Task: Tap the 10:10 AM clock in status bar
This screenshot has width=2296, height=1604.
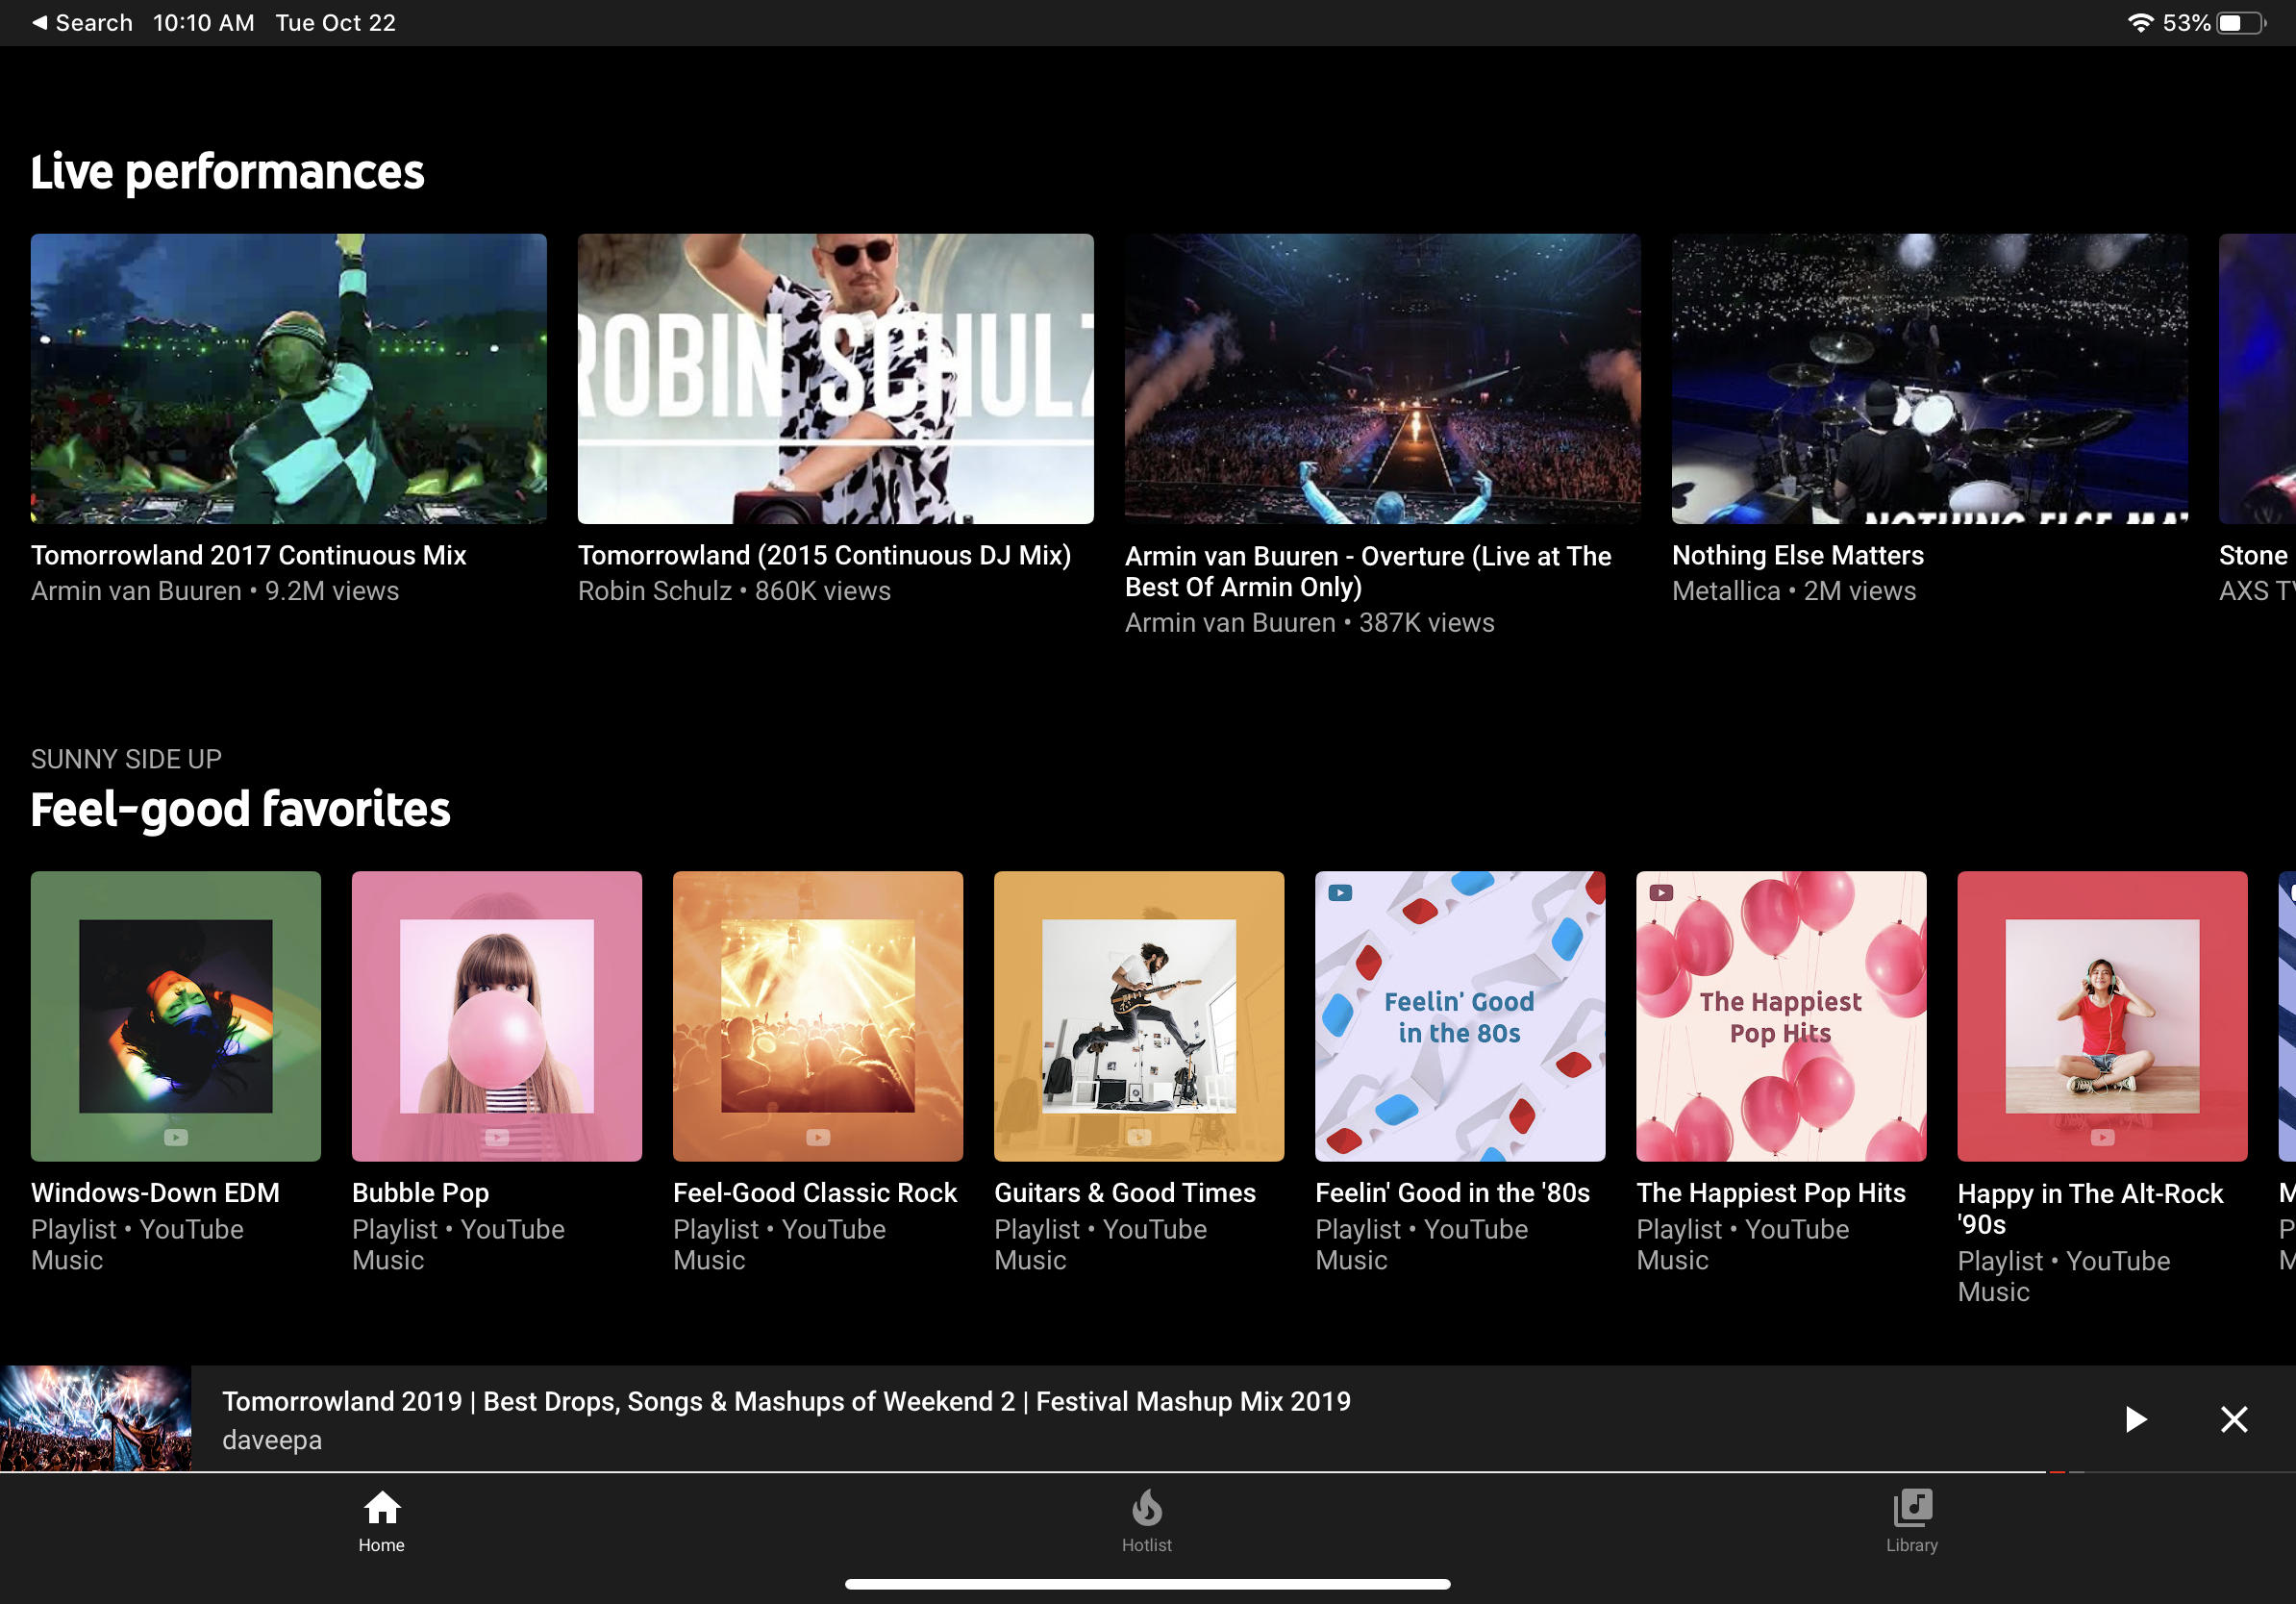Action: [204, 23]
